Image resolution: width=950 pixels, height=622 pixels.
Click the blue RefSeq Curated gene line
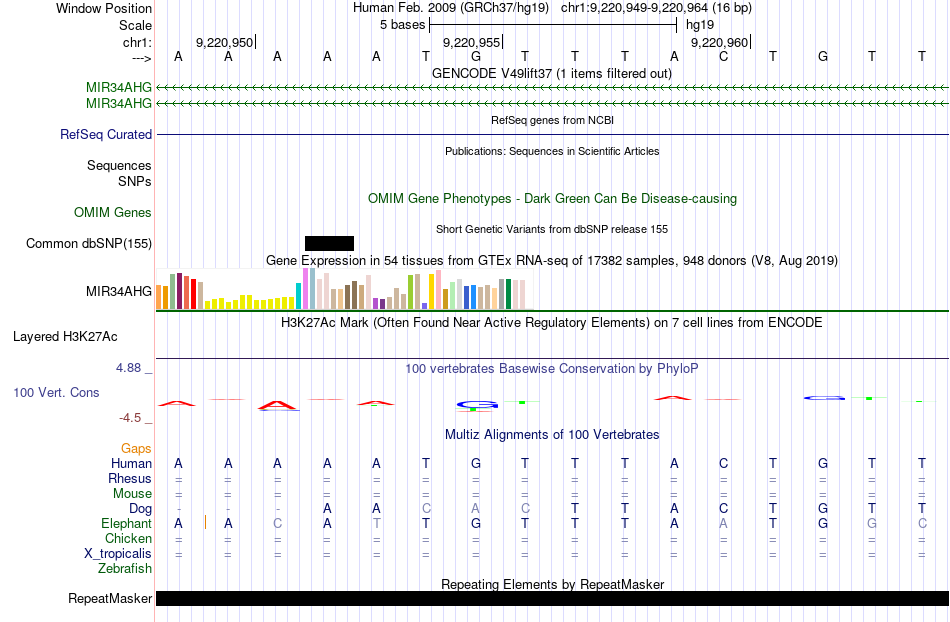pyautogui.click(x=552, y=134)
